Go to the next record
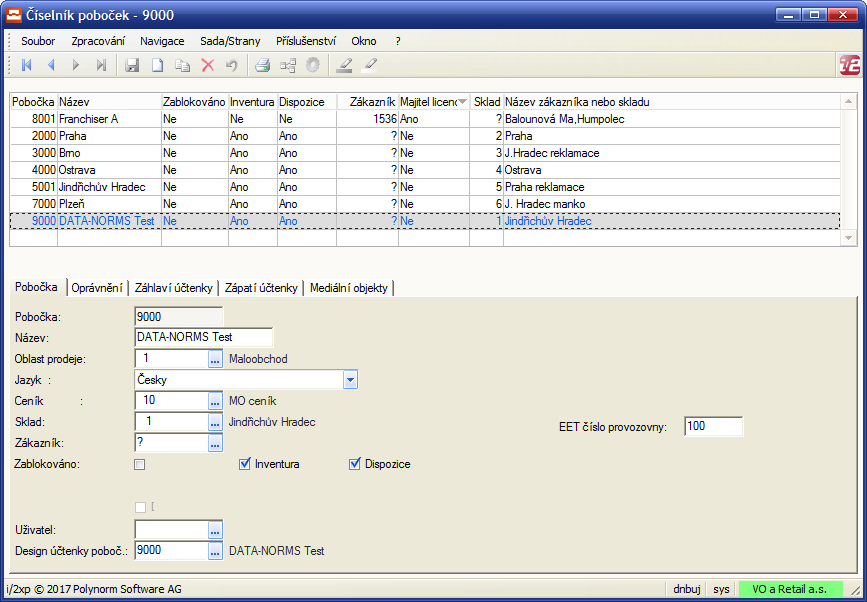867x602 pixels. [x=76, y=65]
